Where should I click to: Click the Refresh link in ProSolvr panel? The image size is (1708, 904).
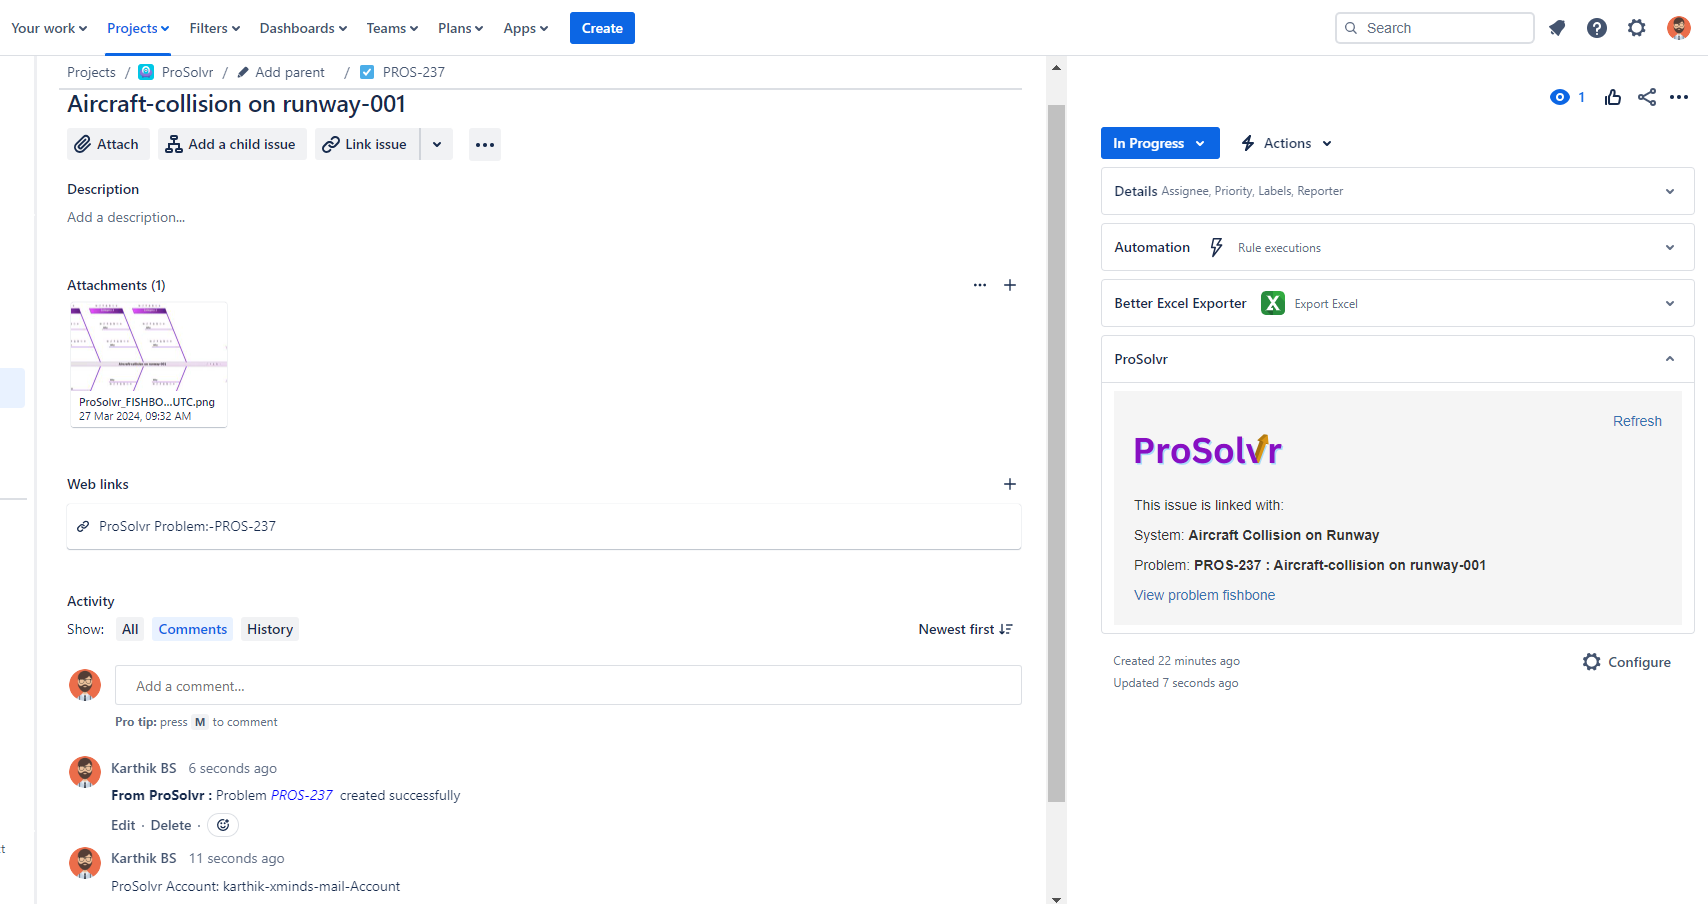[1637, 421]
